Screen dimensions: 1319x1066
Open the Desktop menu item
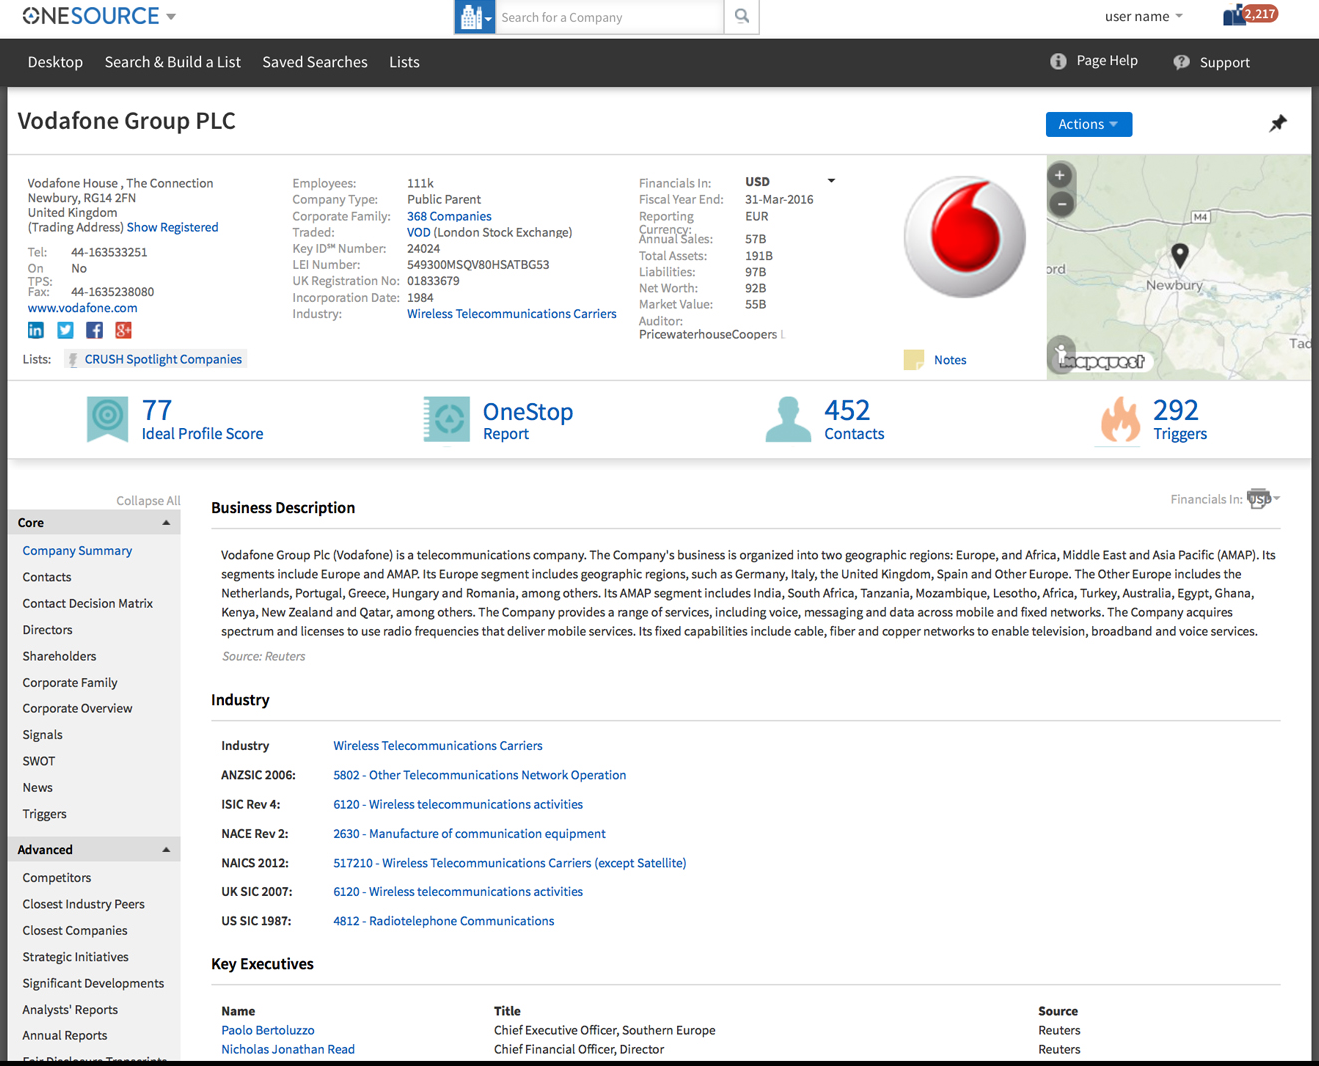pos(55,62)
